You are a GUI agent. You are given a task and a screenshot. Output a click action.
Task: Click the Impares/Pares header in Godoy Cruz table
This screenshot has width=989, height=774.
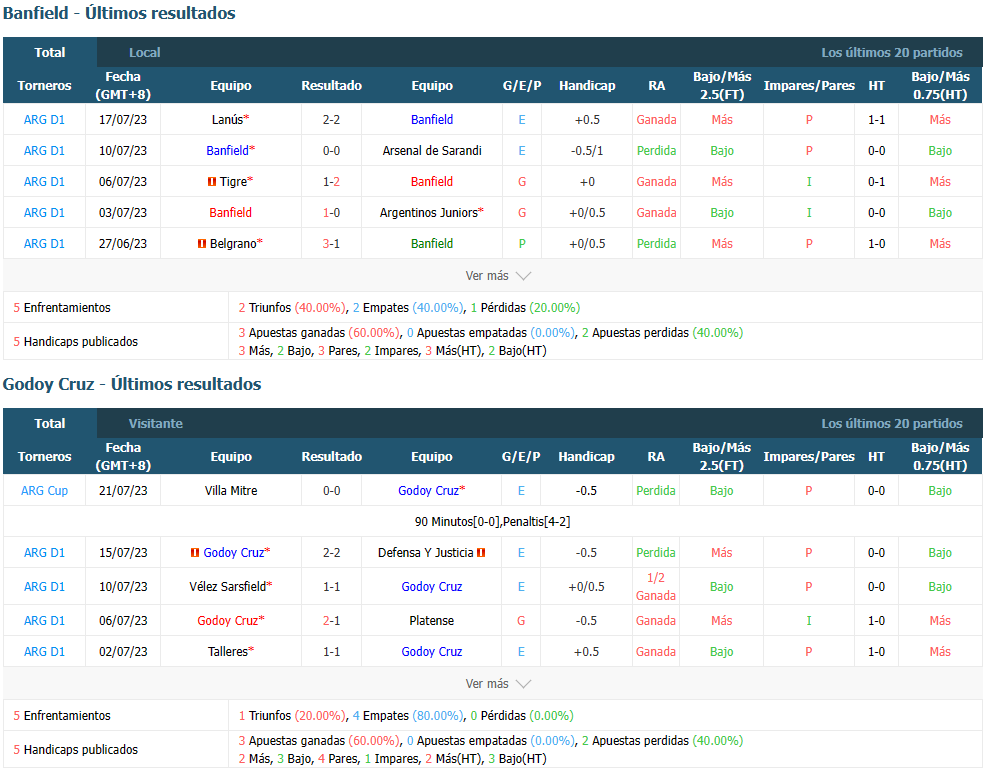tap(809, 456)
